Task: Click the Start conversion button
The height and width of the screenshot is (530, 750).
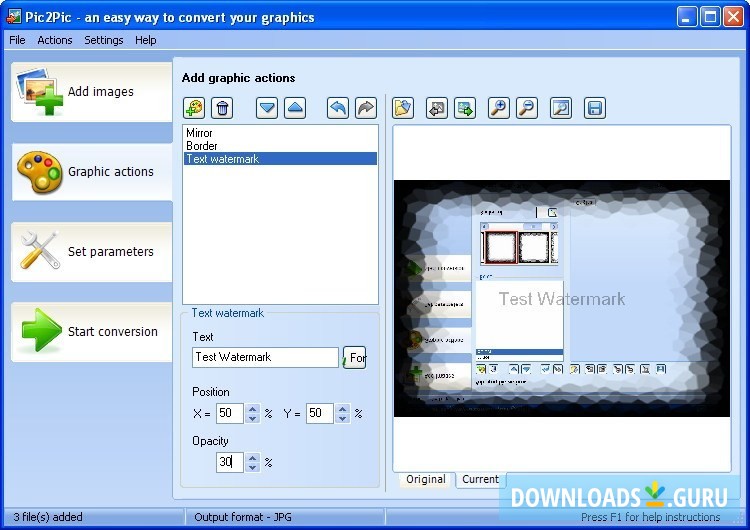Action: point(91,331)
